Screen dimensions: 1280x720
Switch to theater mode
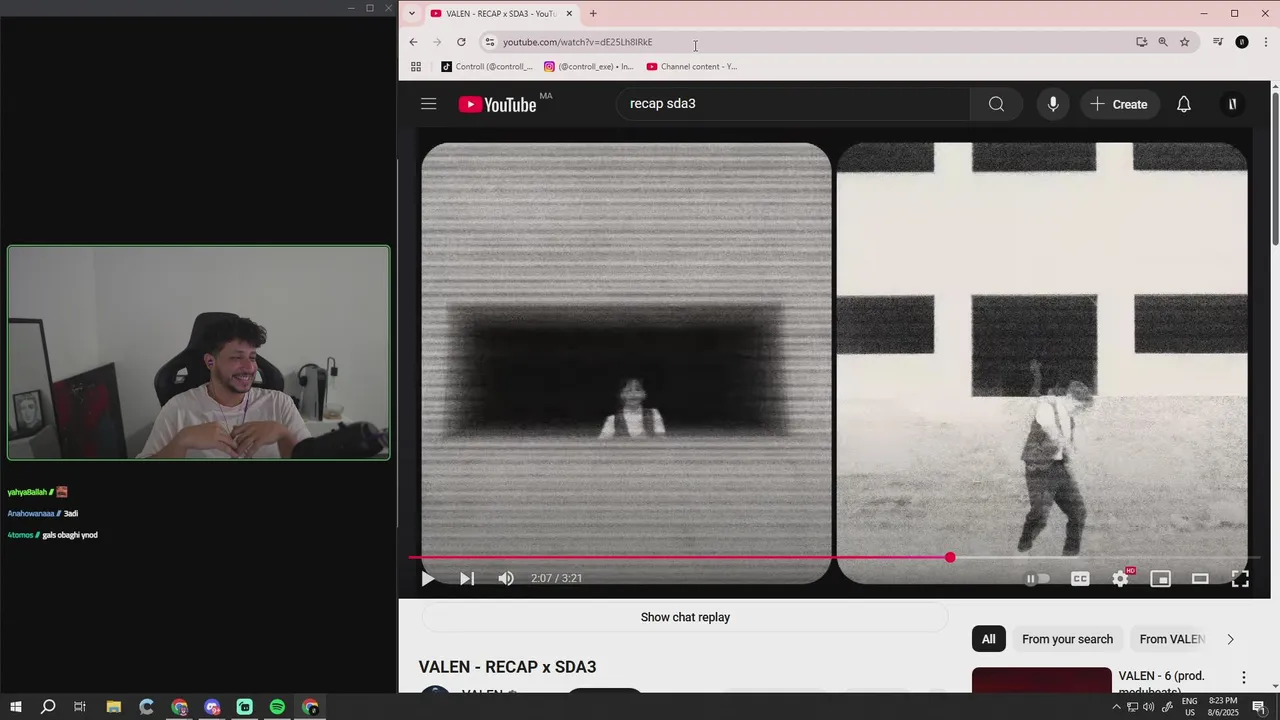[1200, 578]
